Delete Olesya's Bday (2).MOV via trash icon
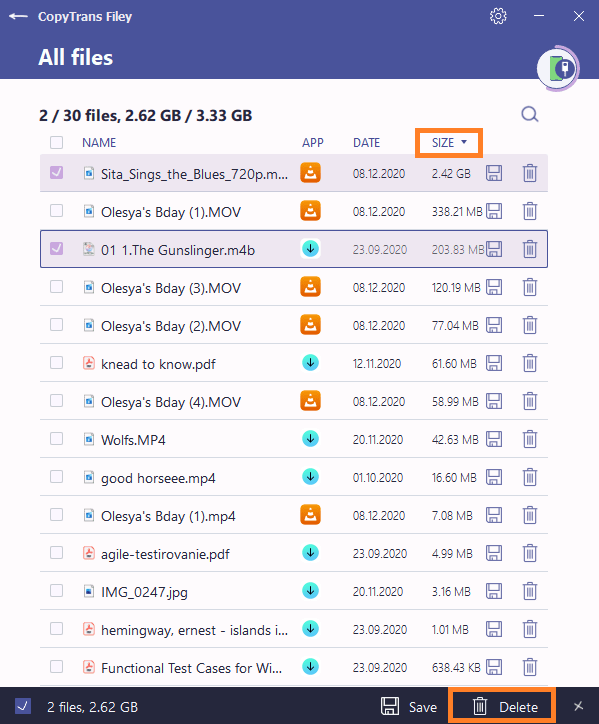This screenshot has height=724, width=599. pyautogui.click(x=530, y=325)
